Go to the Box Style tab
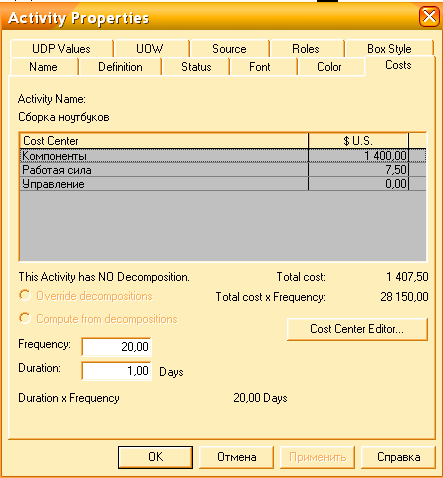 coord(389,49)
